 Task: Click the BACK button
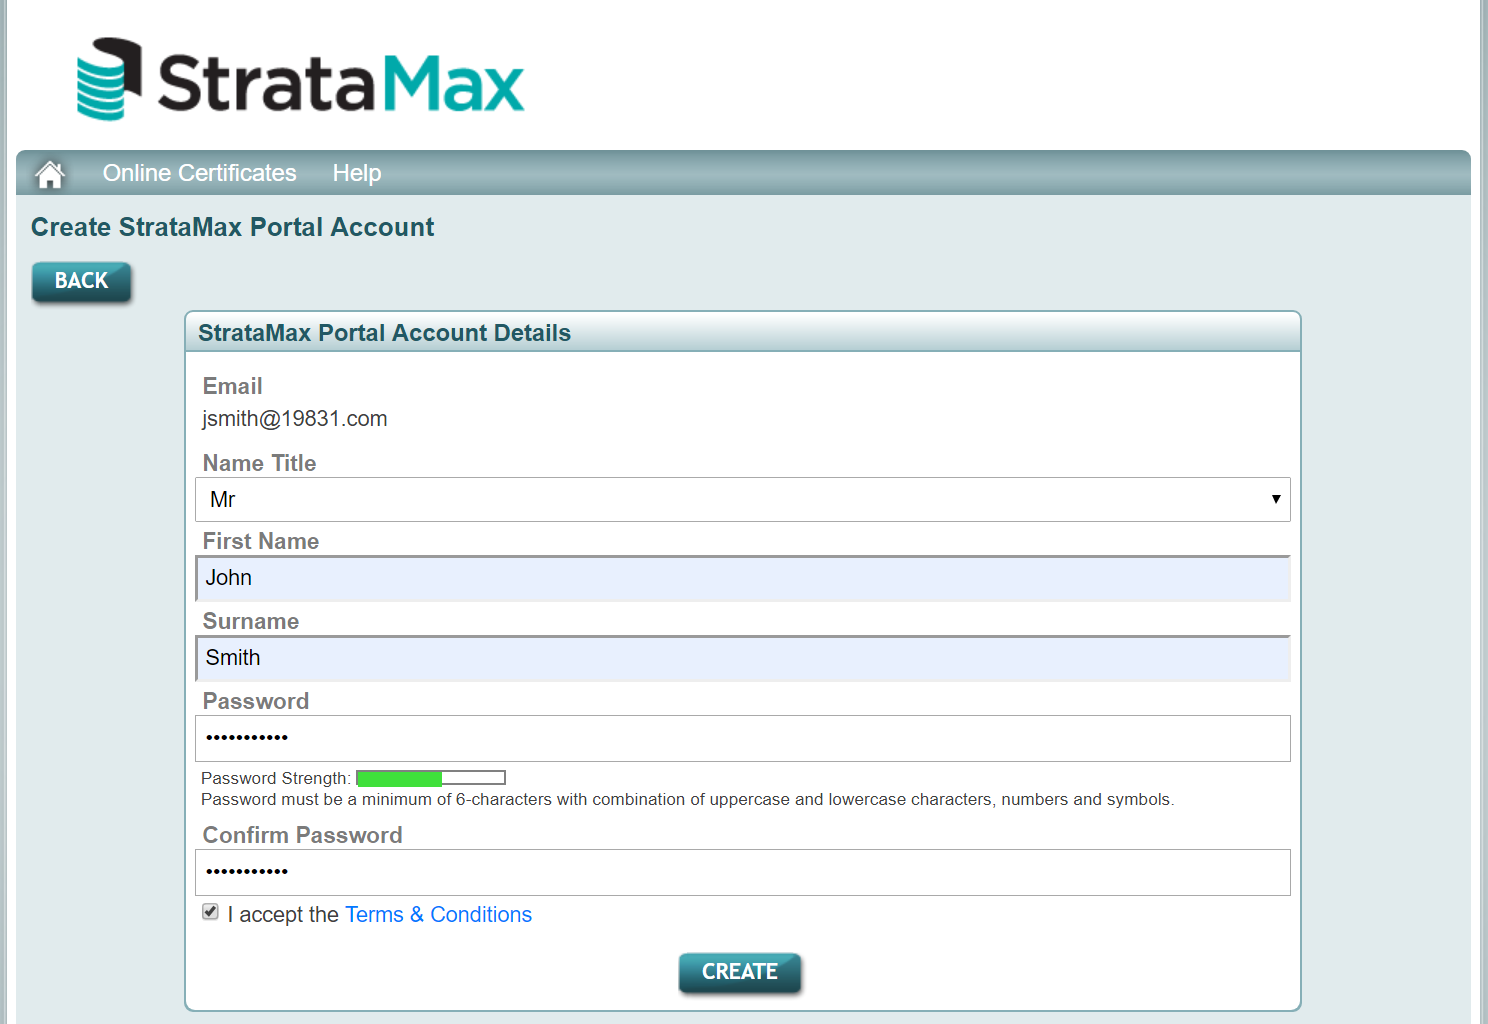click(x=81, y=281)
